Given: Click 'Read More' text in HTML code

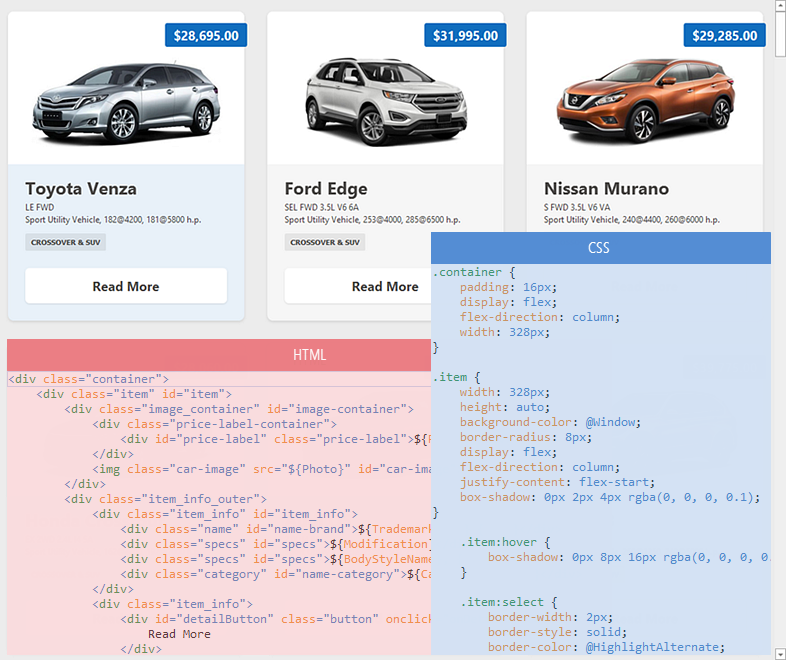Looking at the screenshot, I should coord(179,634).
